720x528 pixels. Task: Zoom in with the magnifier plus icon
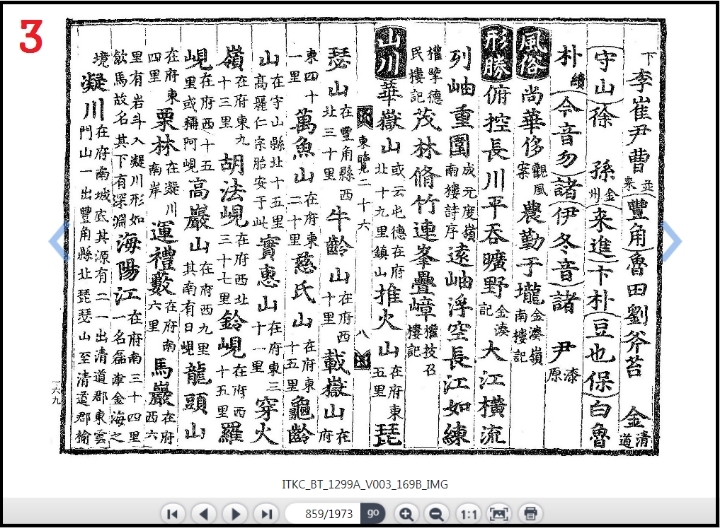(x=406, y=513)
